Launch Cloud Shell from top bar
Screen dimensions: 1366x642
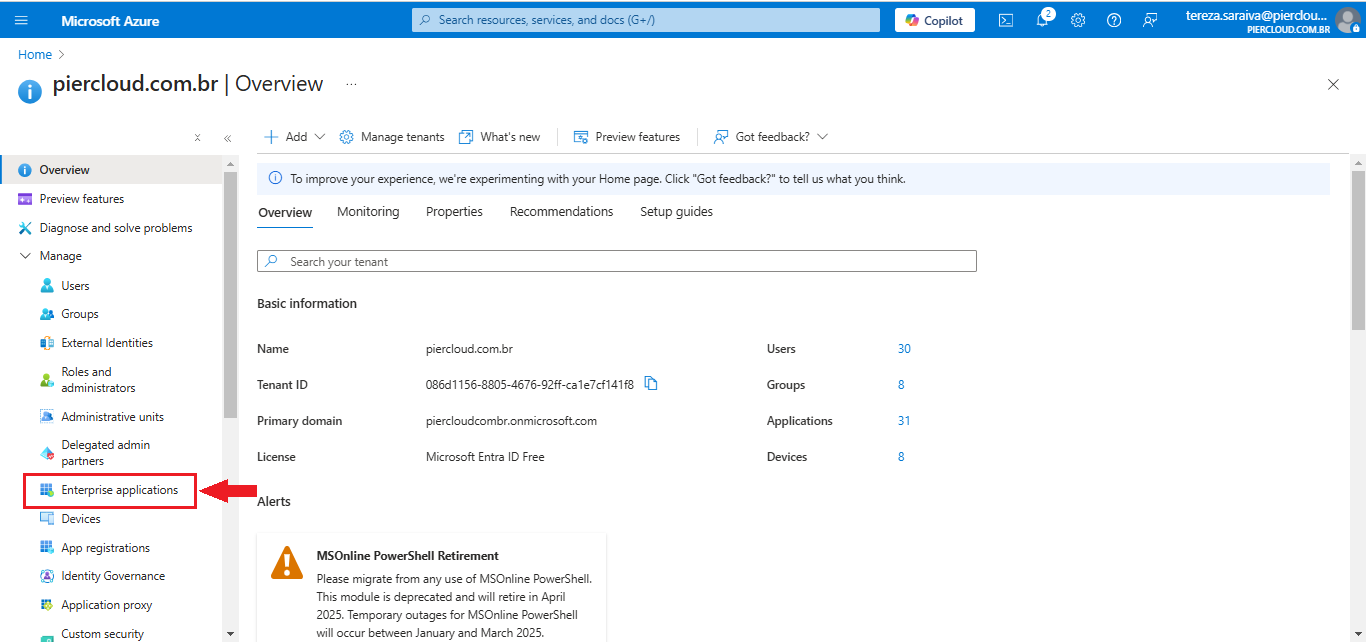[1006, 20]
